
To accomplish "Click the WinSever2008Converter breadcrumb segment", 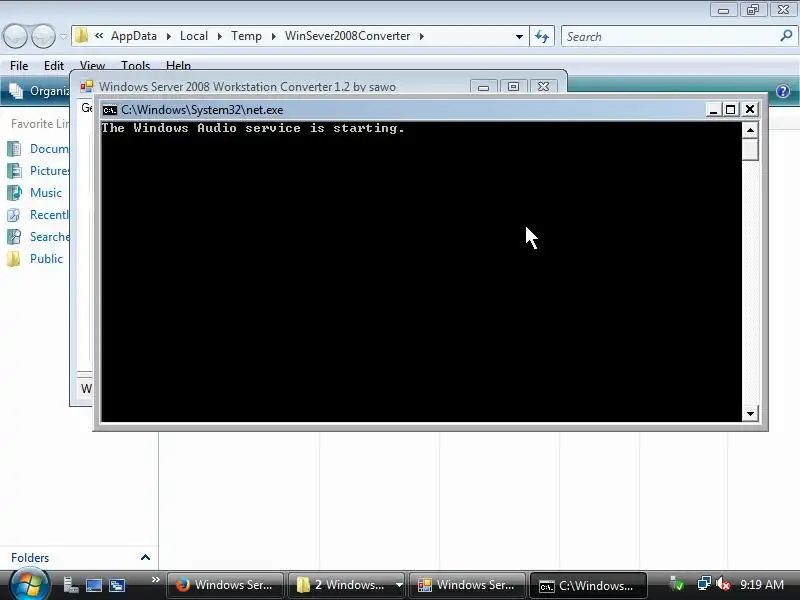I will point(347,36).
